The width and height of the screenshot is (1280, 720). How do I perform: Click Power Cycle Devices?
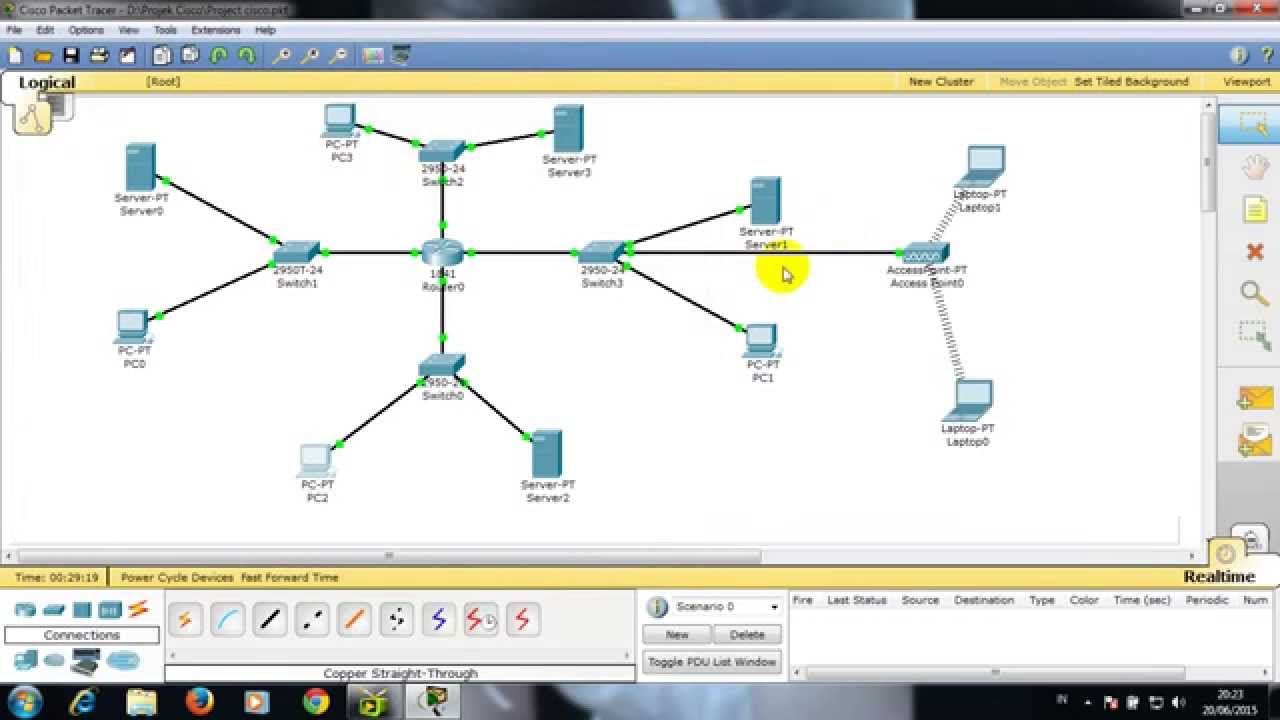pos(177,577)
